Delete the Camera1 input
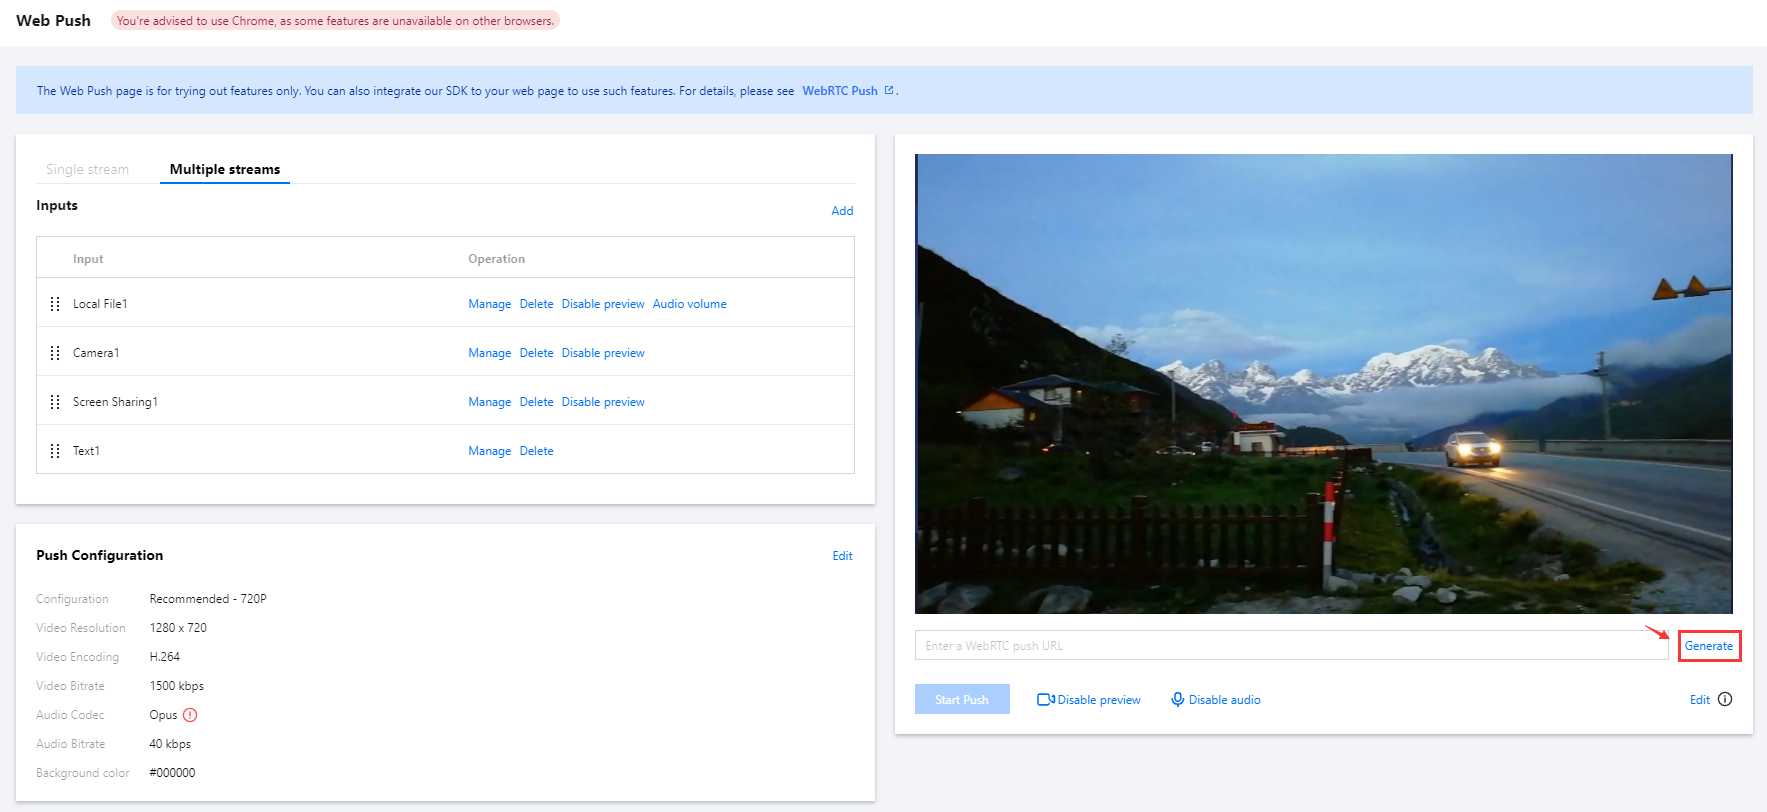The width and height of the screenshot is (1767, 812). (x=536, y=353)
